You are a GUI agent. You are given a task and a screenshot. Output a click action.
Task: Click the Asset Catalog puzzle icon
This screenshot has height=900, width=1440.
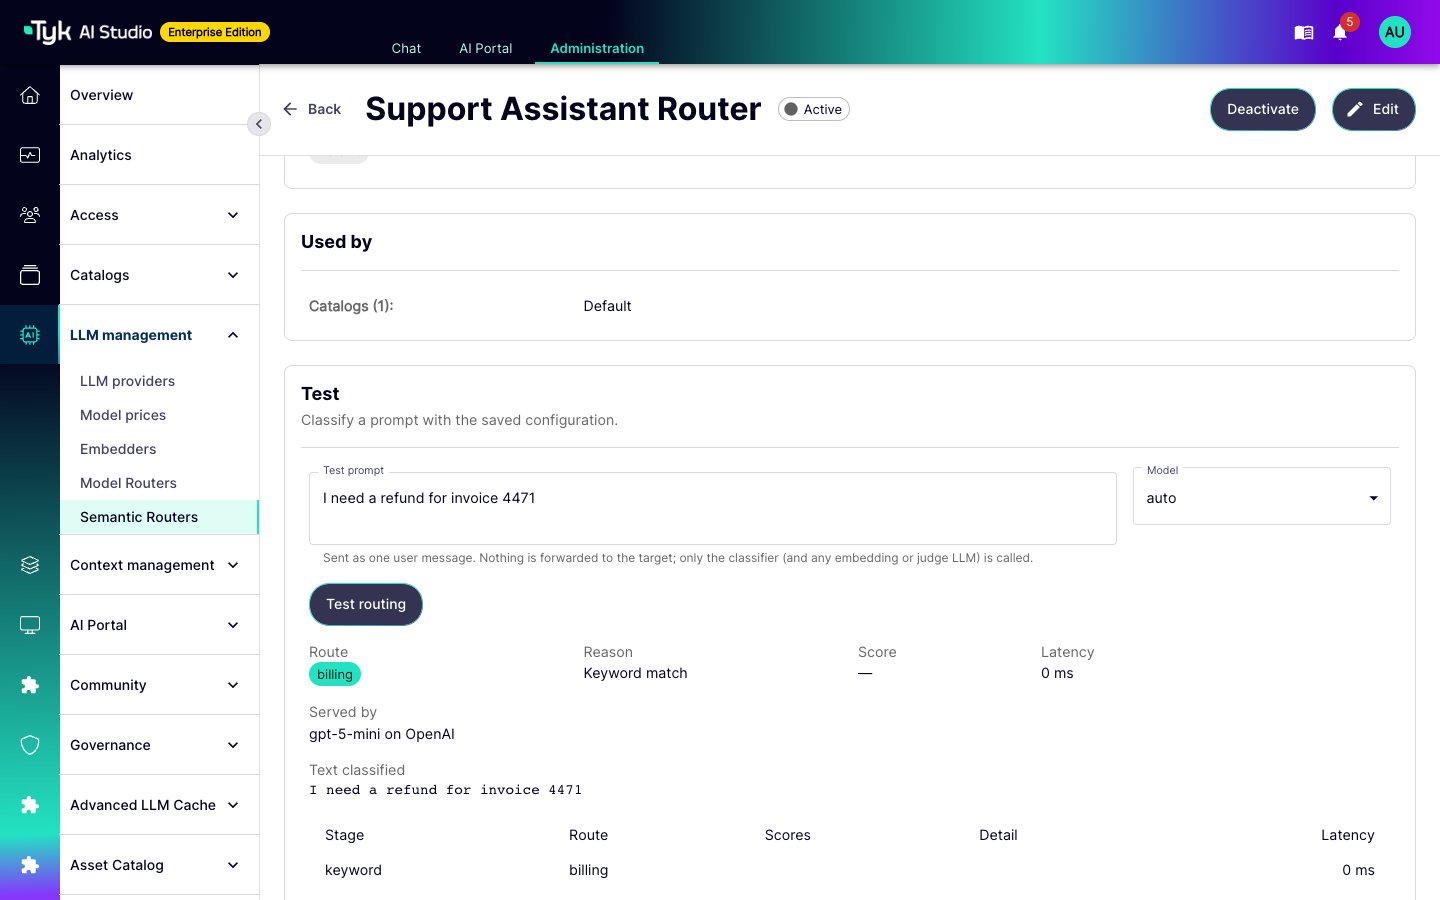(x=30, y=865)
